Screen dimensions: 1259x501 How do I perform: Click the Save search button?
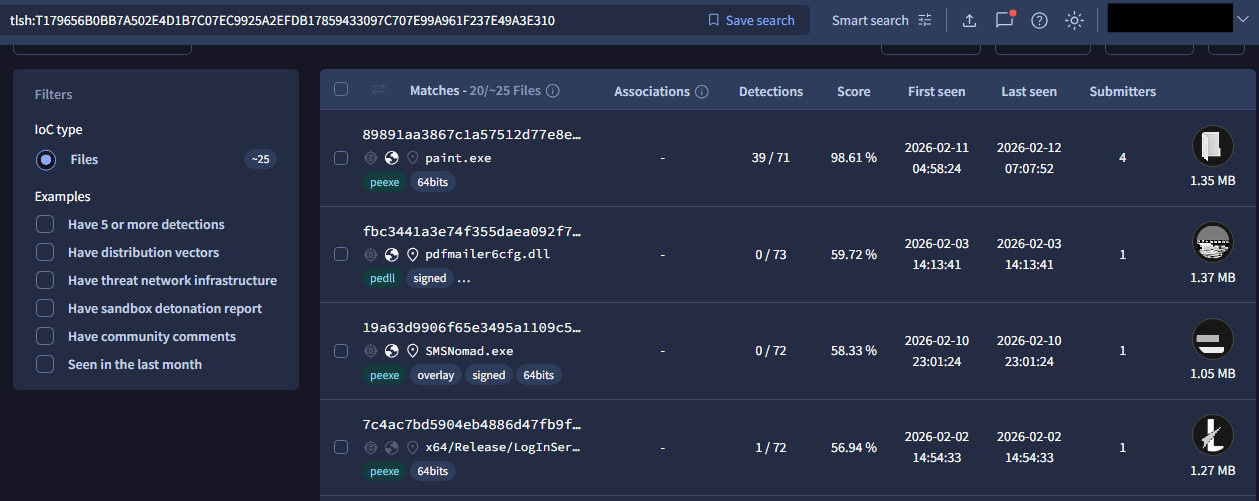751,20
